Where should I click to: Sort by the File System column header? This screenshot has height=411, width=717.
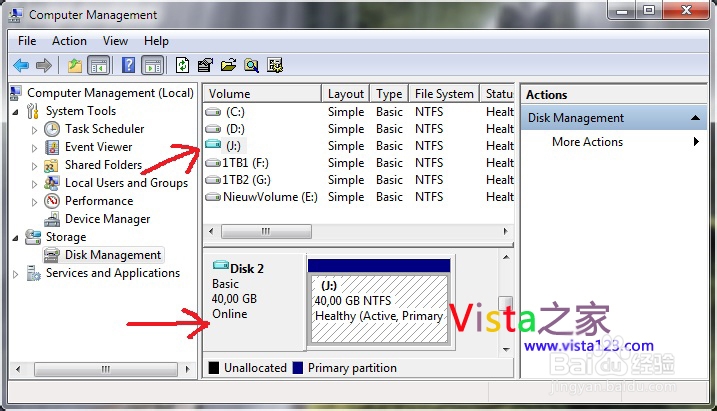point(444,94)
